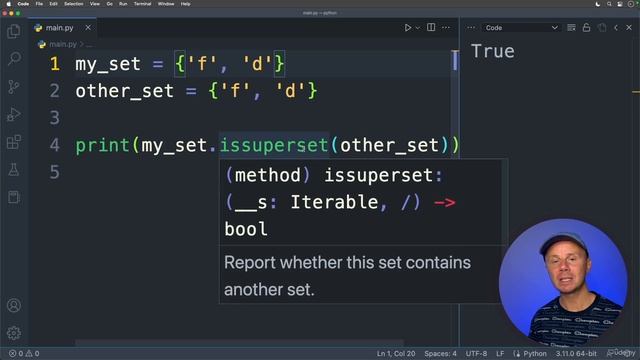Click the print function on line 4
This screenshot has height=360, width=640.
pos(102,145)
